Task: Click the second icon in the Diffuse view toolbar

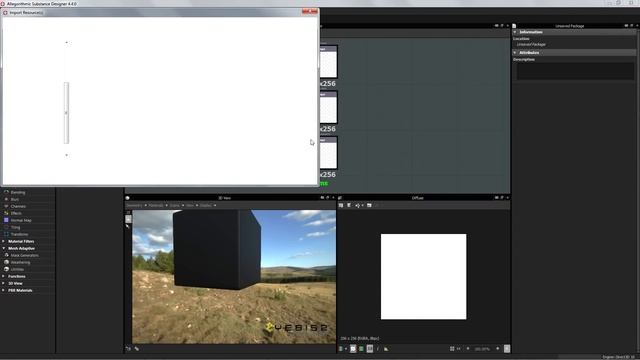Action: pos(349,205)
